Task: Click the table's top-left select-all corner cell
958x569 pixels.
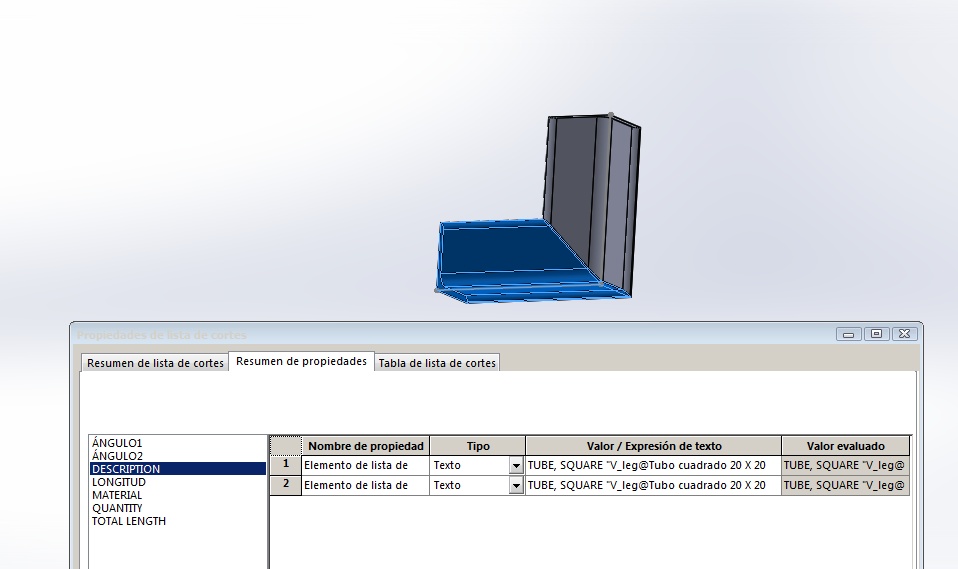Action: [285, 446]
